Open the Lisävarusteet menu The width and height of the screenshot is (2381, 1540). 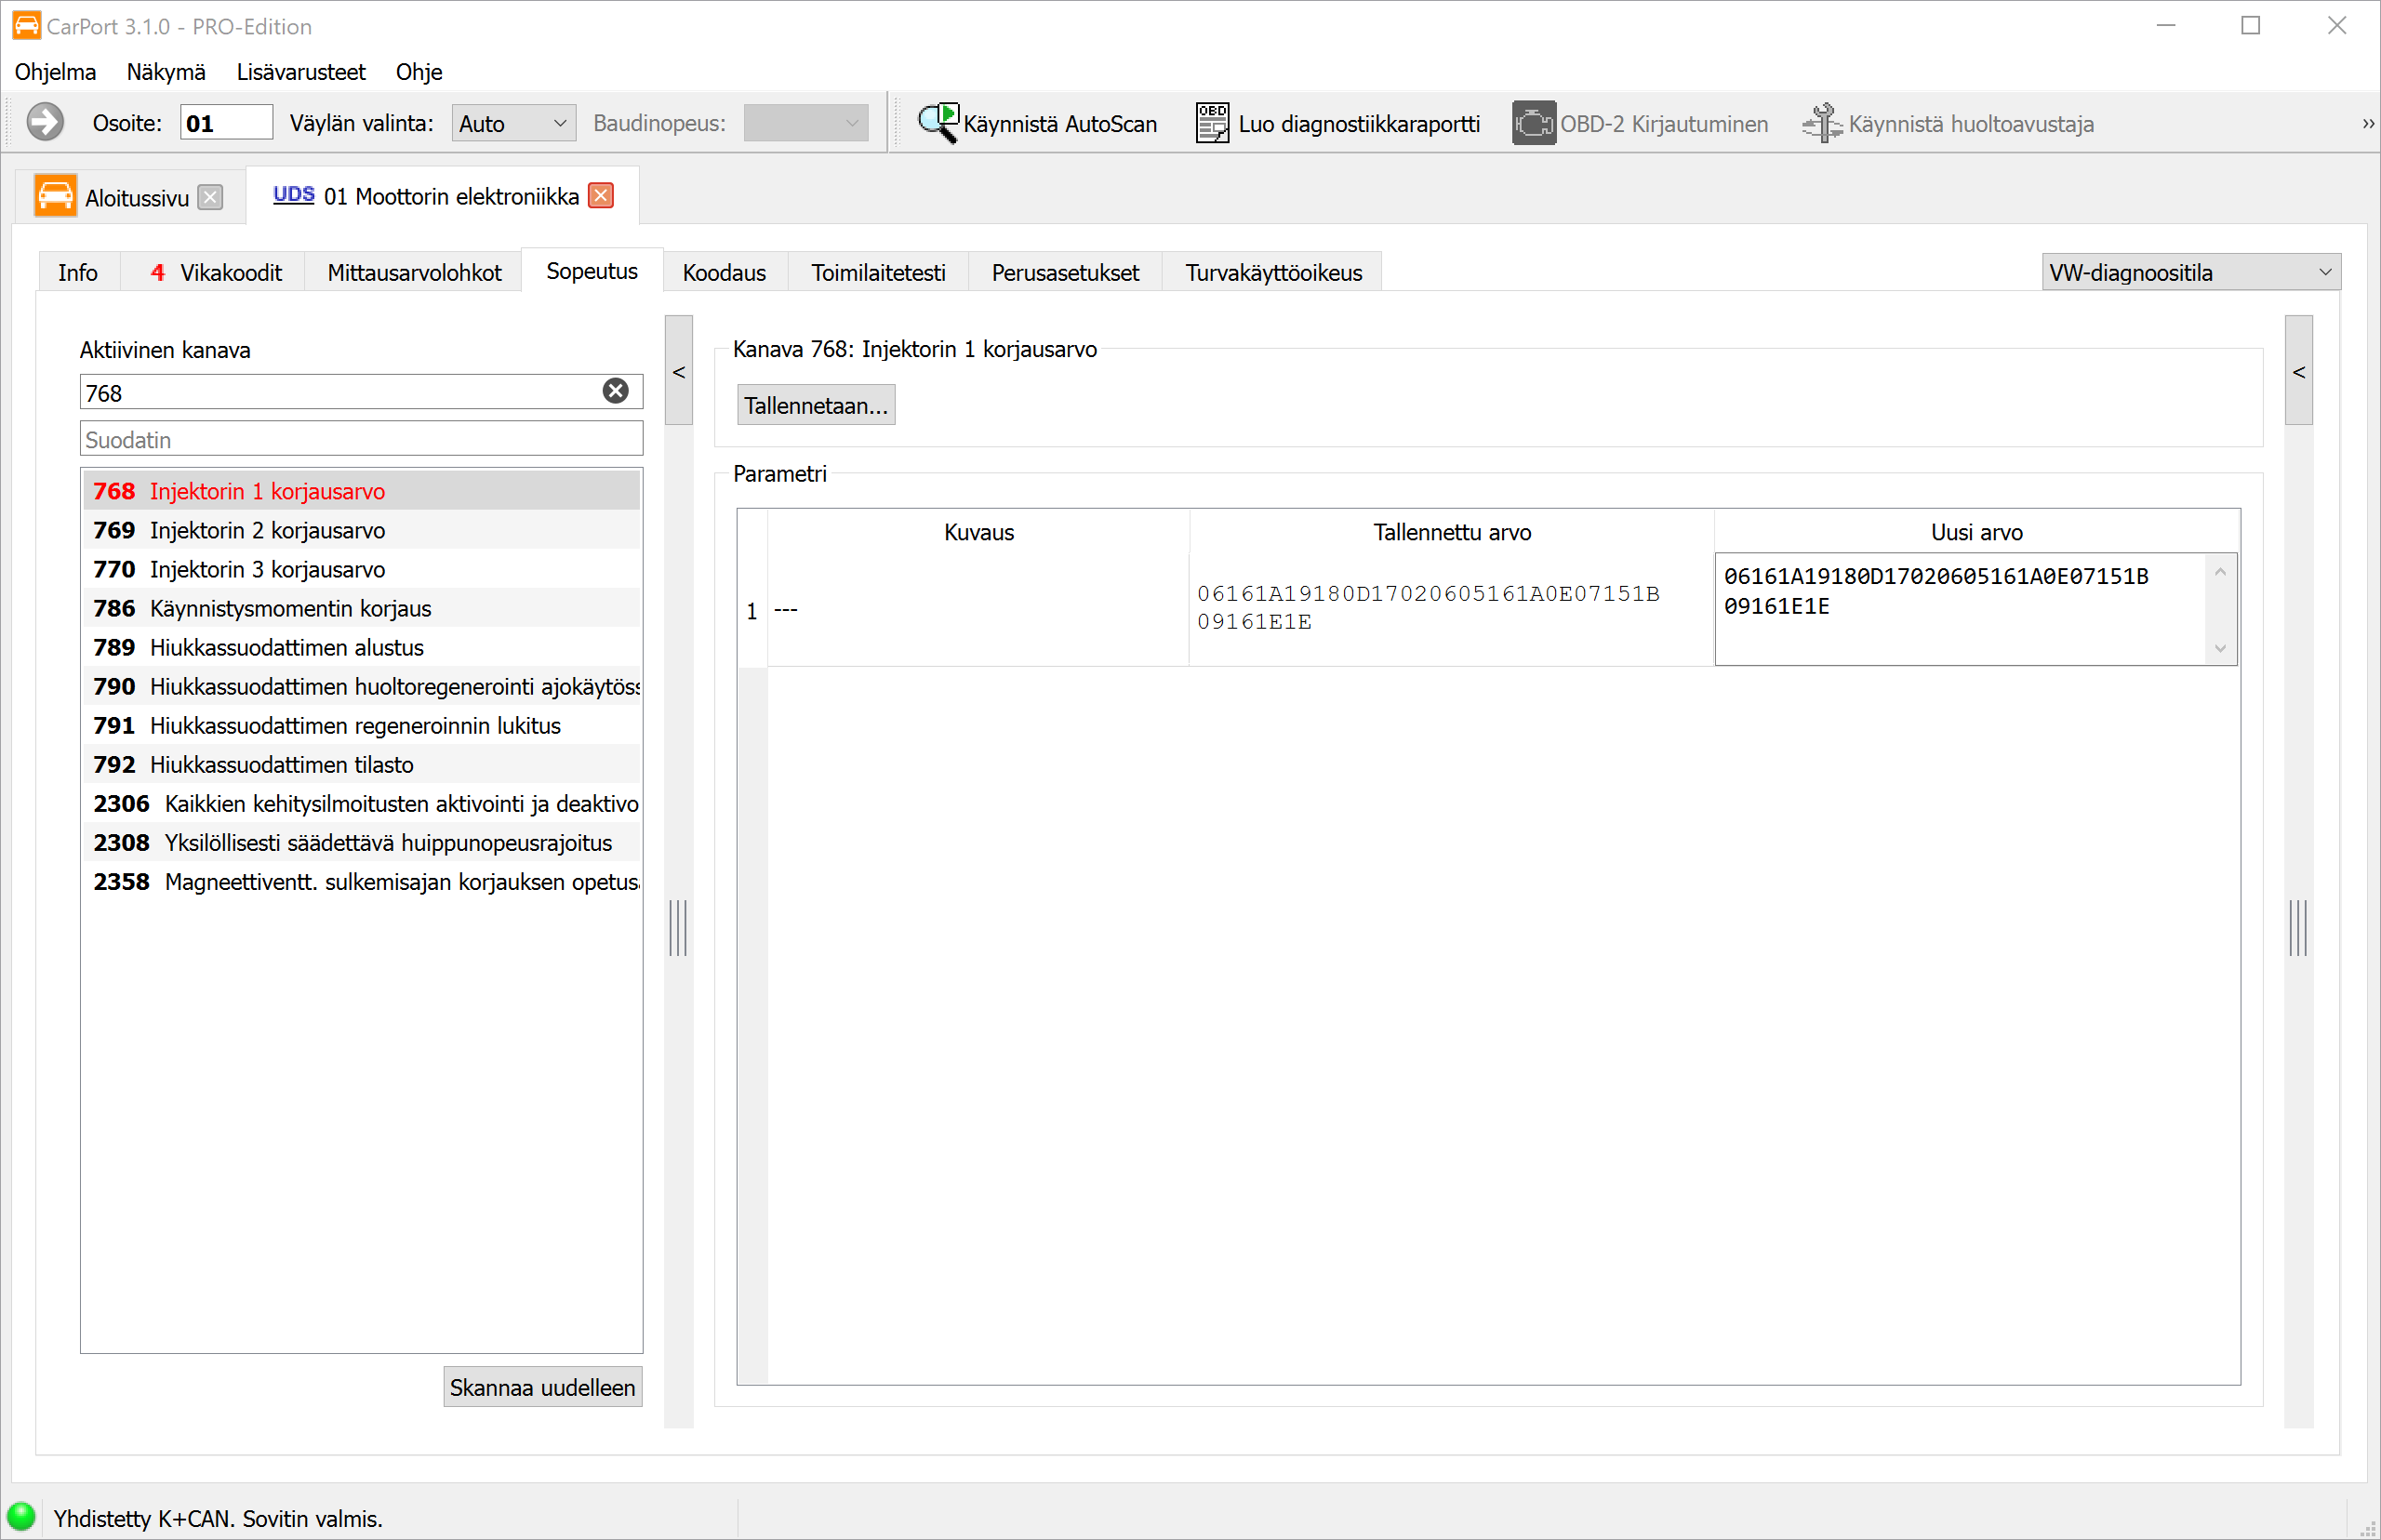pos(300,72)
